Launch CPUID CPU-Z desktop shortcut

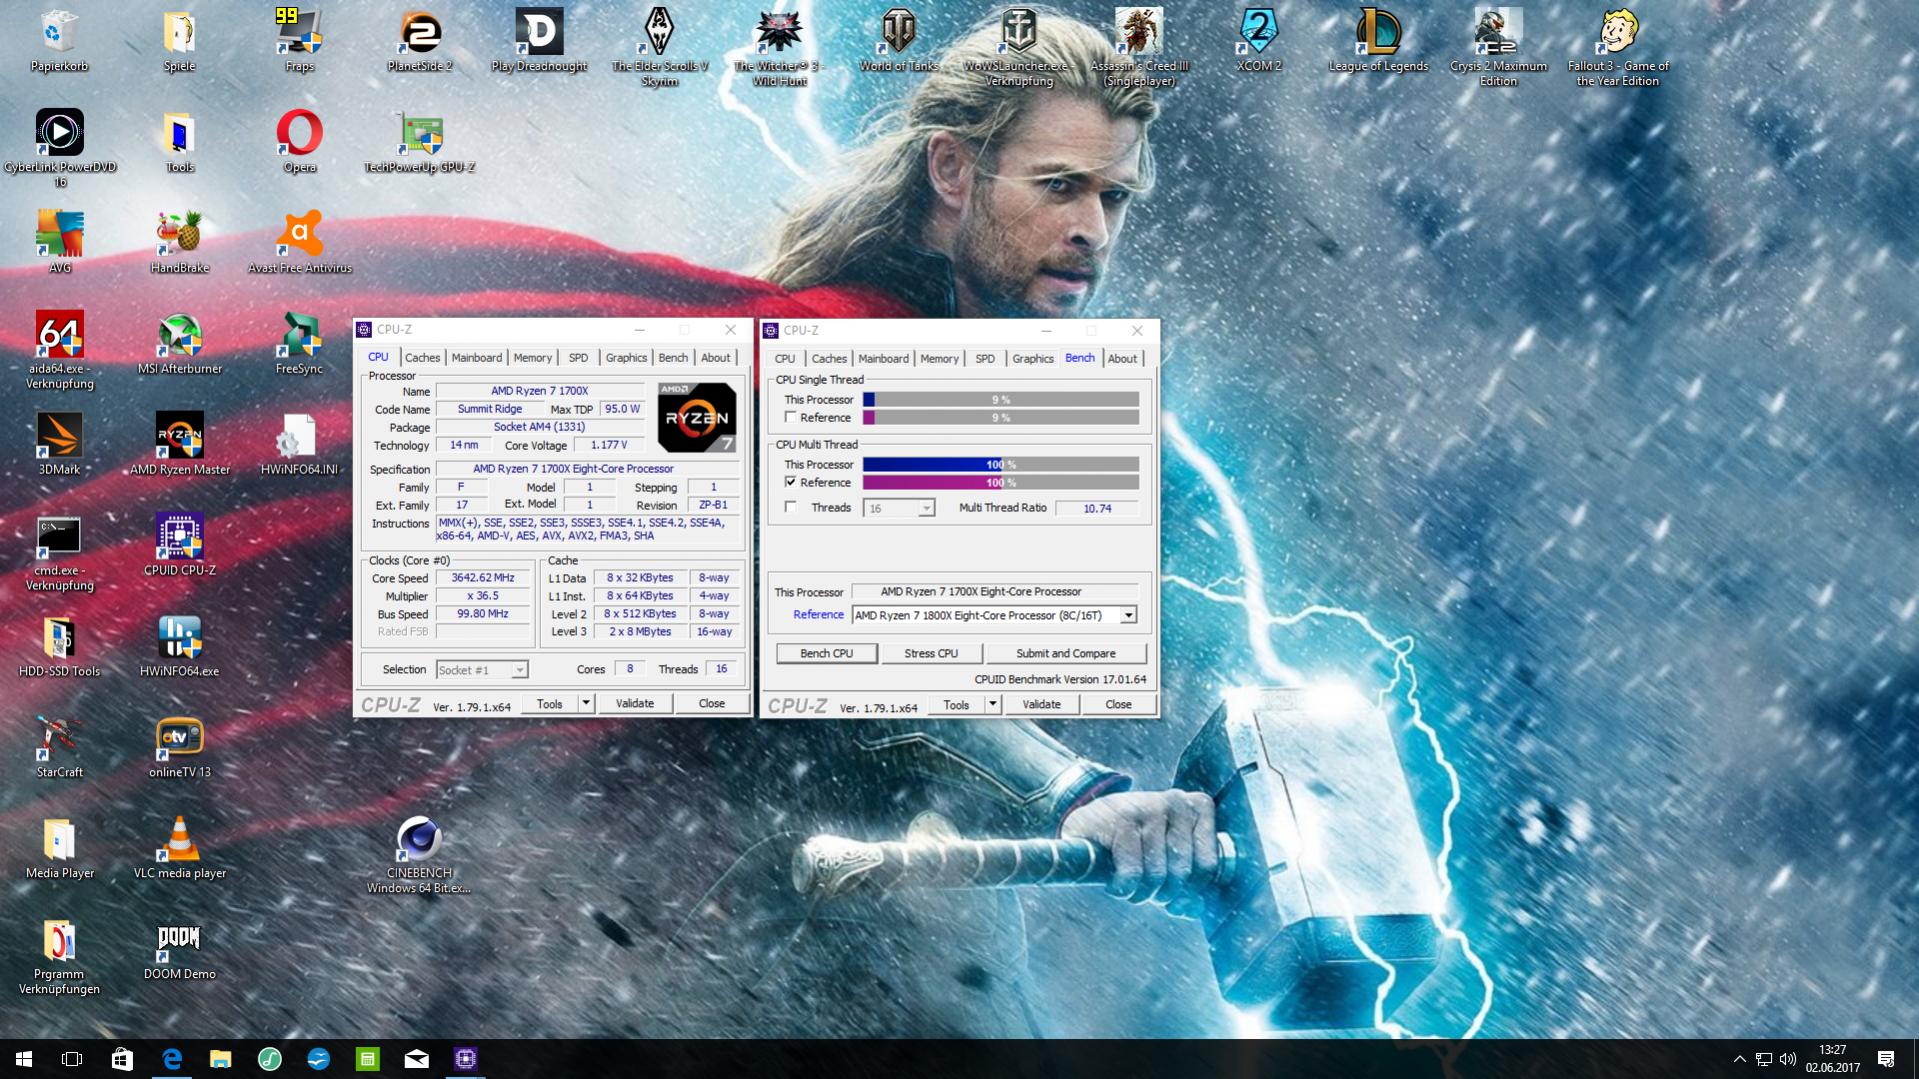180,546
